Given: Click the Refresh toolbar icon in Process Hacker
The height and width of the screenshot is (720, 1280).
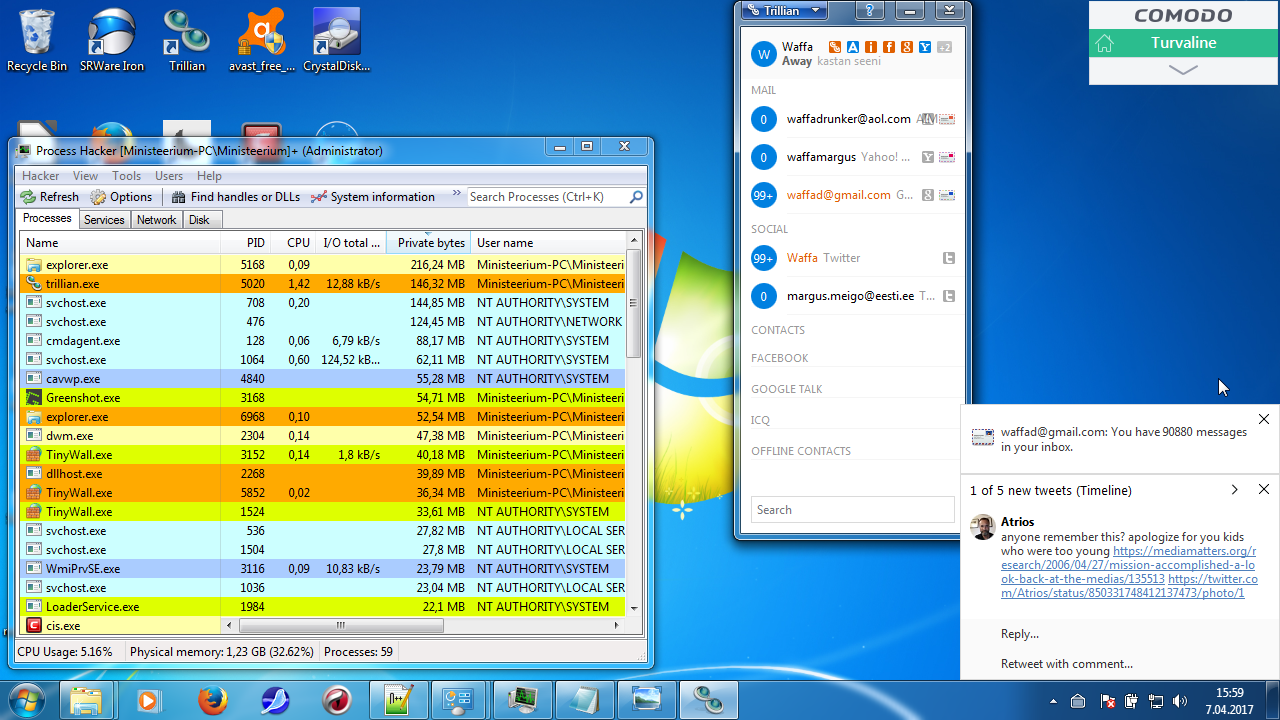Looking at the screenshot, I should pyautogui.click(x=29, y=197).
